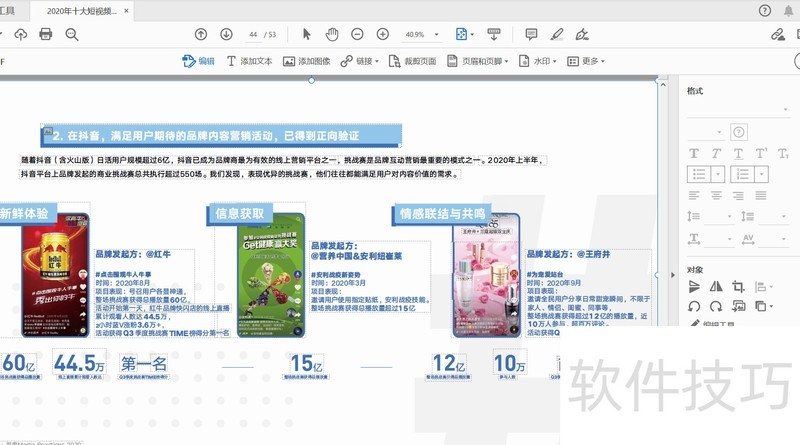Screen dimensions: 800x445
Task: Click 添加文本 add text button
Action: tap(249, 61)
